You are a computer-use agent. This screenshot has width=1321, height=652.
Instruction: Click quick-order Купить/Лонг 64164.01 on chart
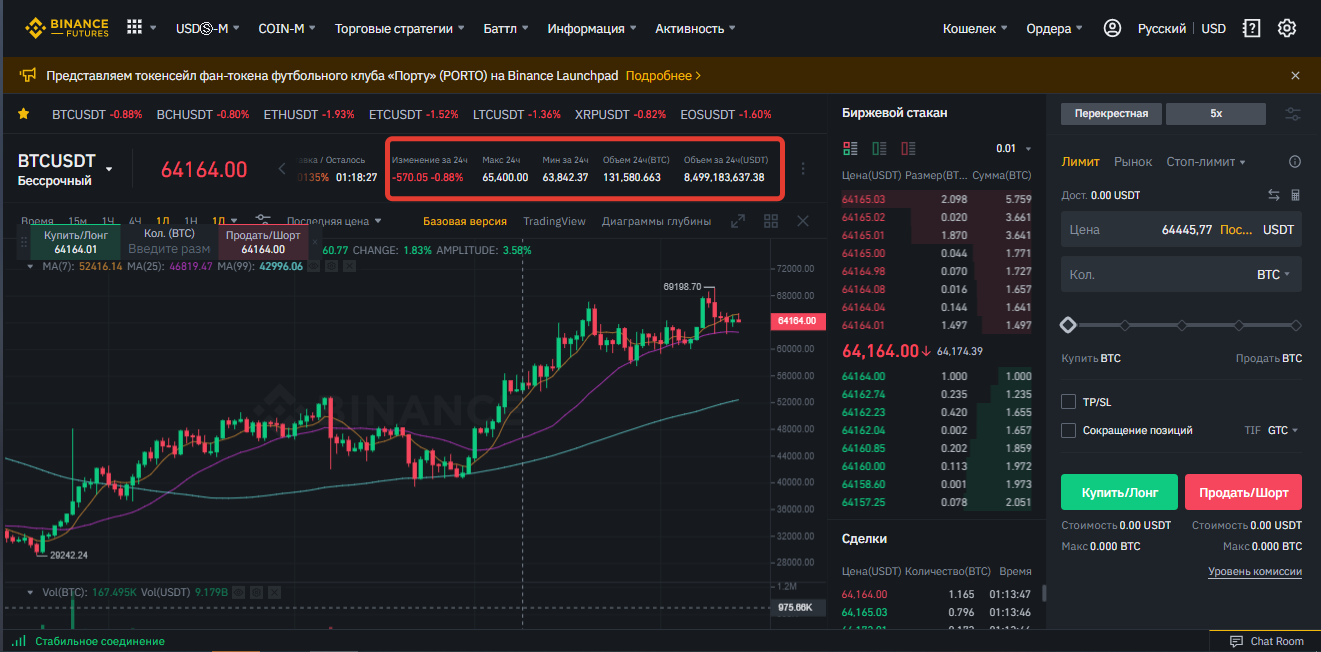point(76,241)
